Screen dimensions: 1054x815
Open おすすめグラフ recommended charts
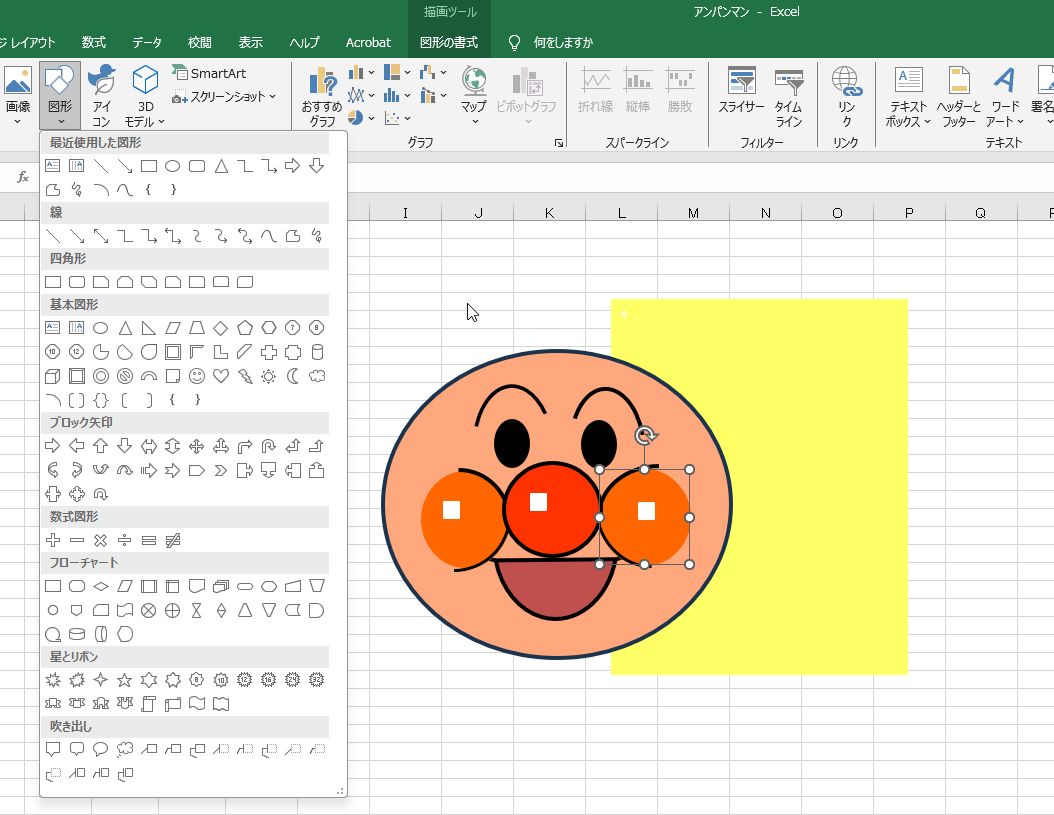(322, 97)
